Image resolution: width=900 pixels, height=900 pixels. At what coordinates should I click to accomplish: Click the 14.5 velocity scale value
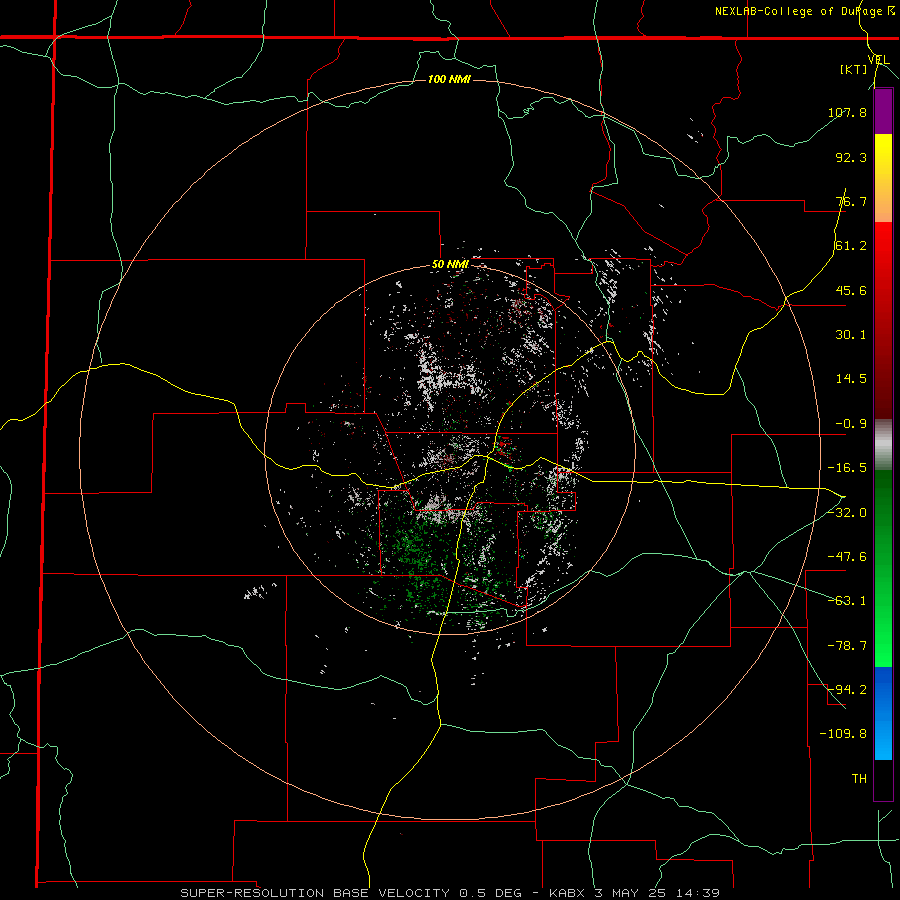(851, 379)
